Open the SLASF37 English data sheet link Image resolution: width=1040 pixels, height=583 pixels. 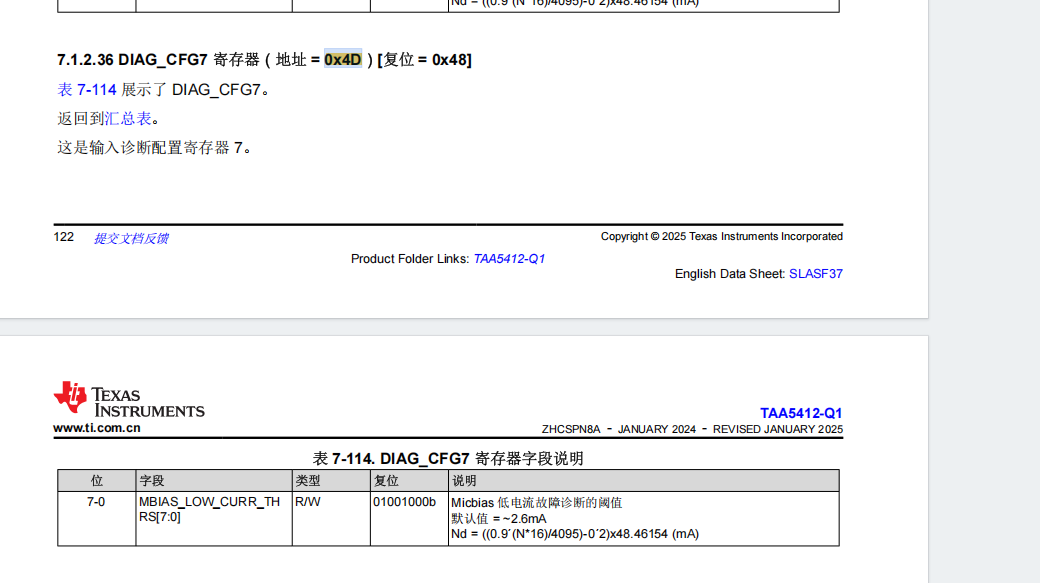point(816,274)
